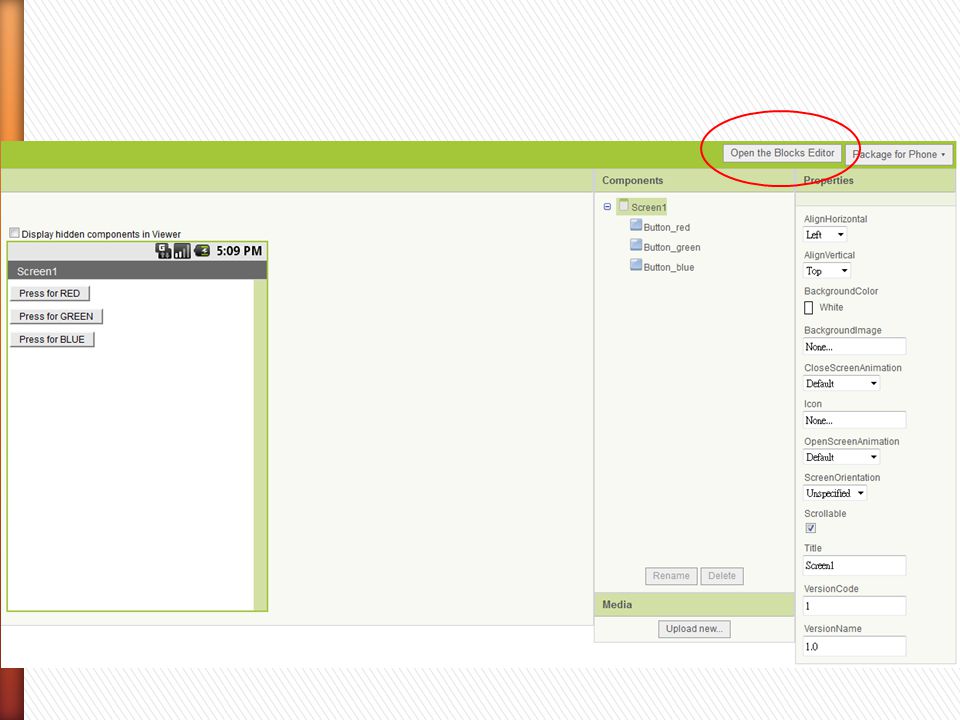960x720 pixels.
Task: Select Button_green in the Components tree
Action: (672, 247)
